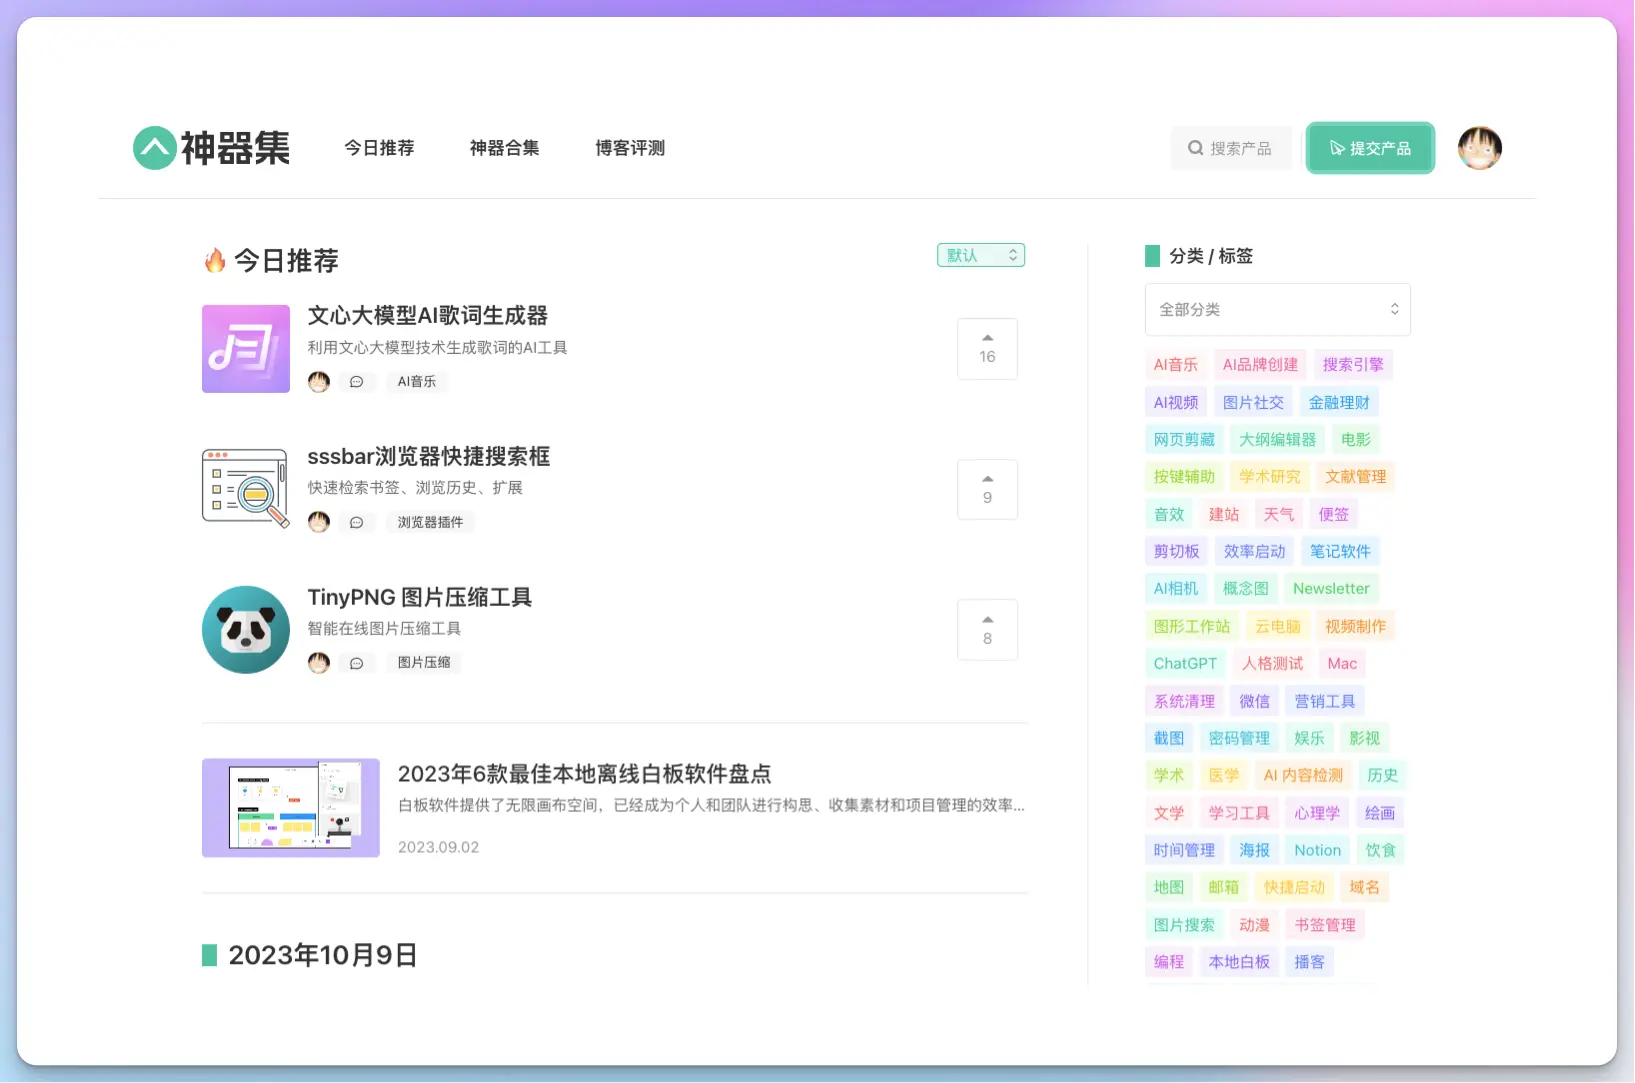Image resolution: width=1635 pixels, height=1083 pixels.
Task: Filter by the 人格测试 tag
Action: coord(1272,664)
